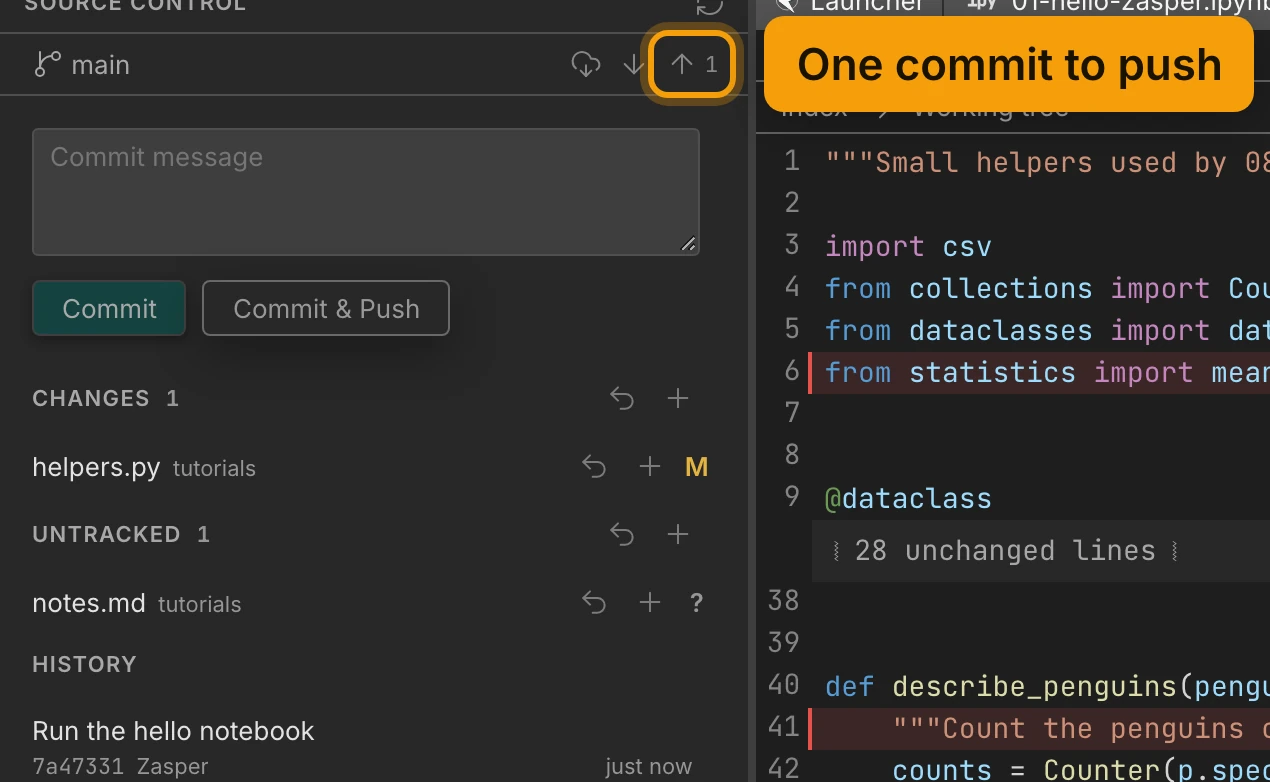Click the 'from dataclasses import' line
Screen dimensions: 1270x782
click(1047, 330)
